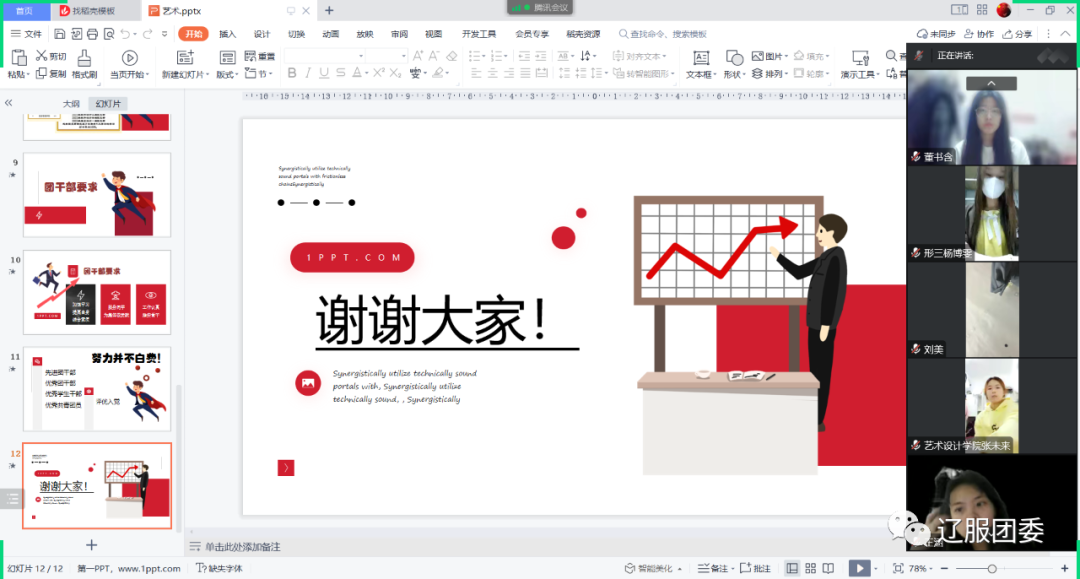
Task: Click the Save icon in quick access toolbar
Action: coord(60,34)
